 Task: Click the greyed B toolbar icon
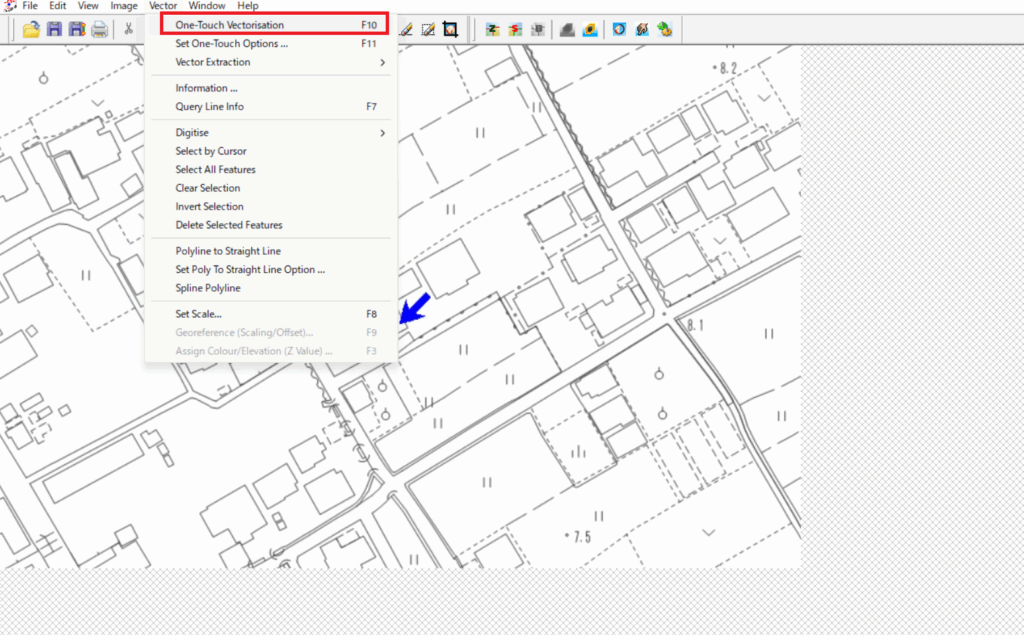(x=537, y=29)
